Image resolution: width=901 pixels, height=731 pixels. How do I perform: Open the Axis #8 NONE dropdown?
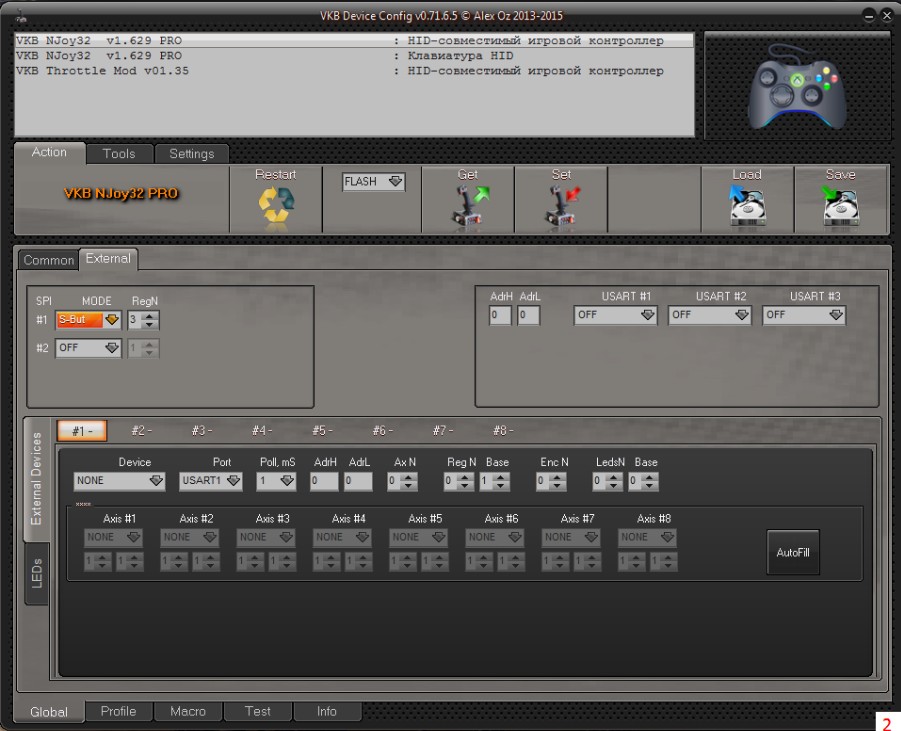coord(647,537)
